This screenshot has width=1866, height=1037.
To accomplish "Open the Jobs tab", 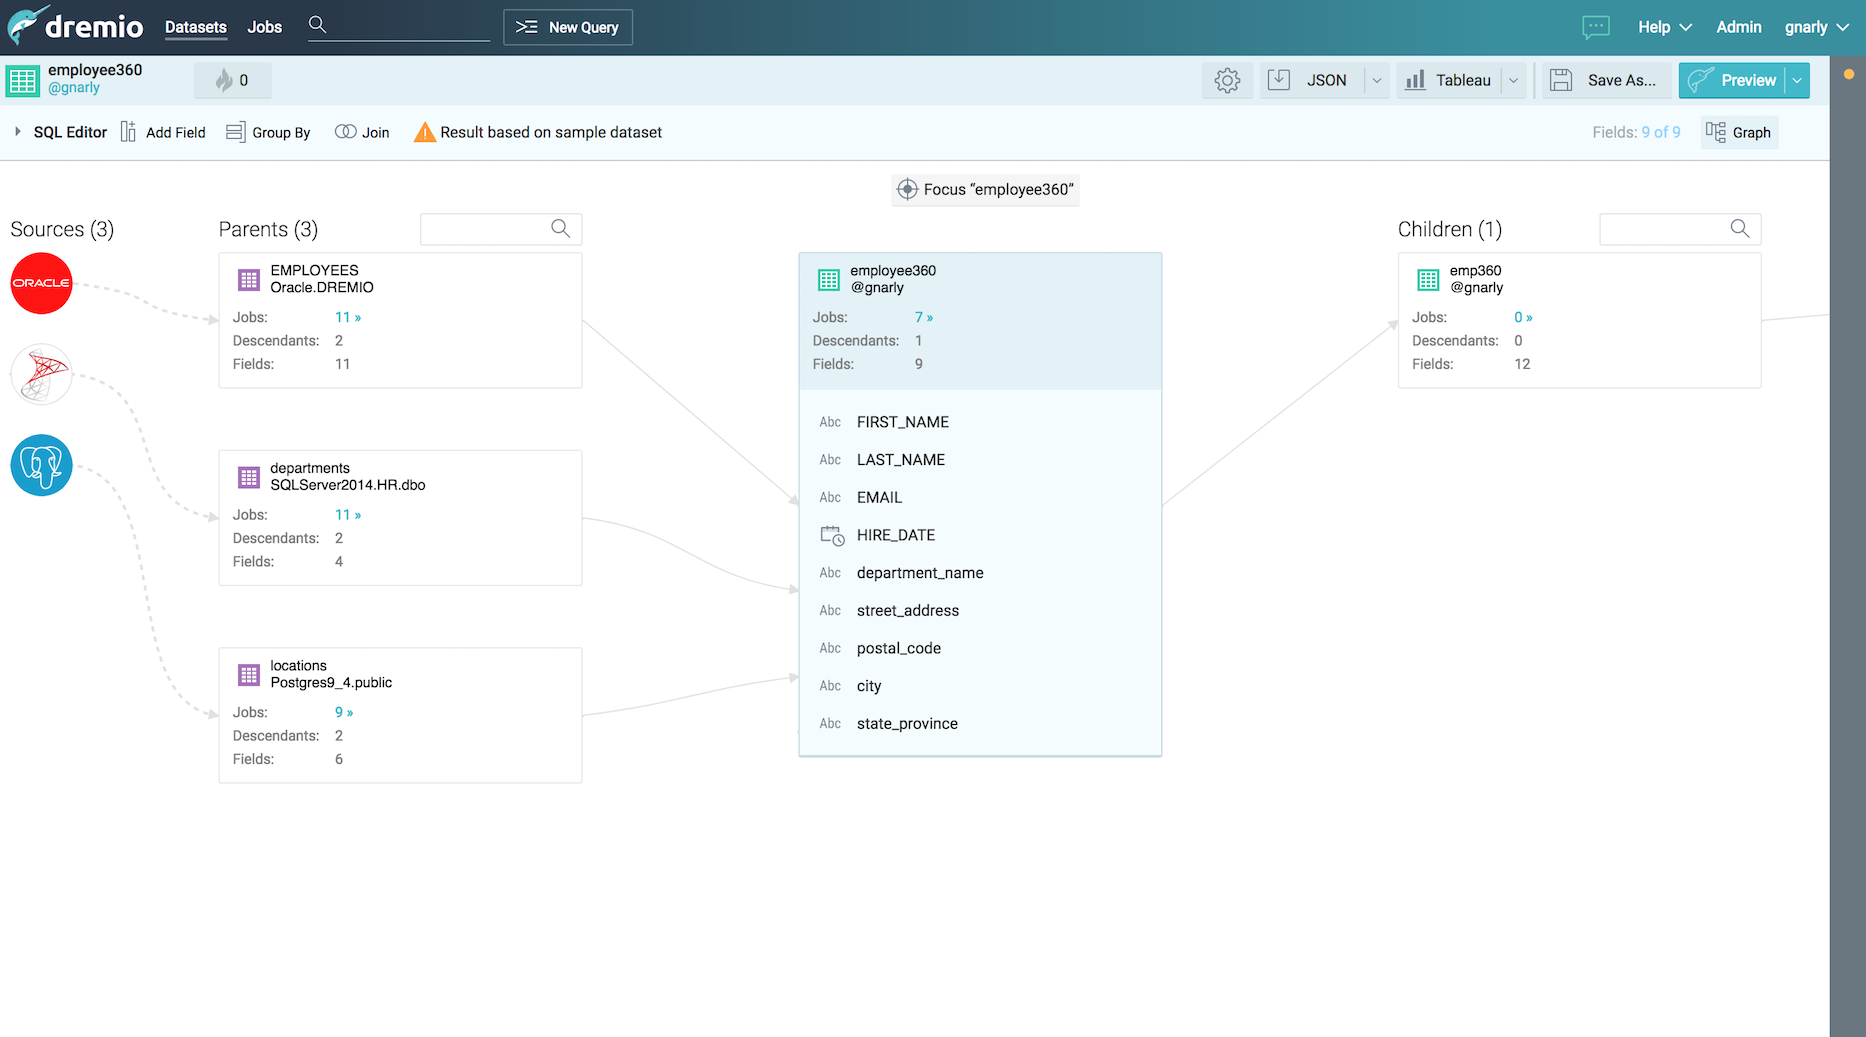I will (265, 27).
